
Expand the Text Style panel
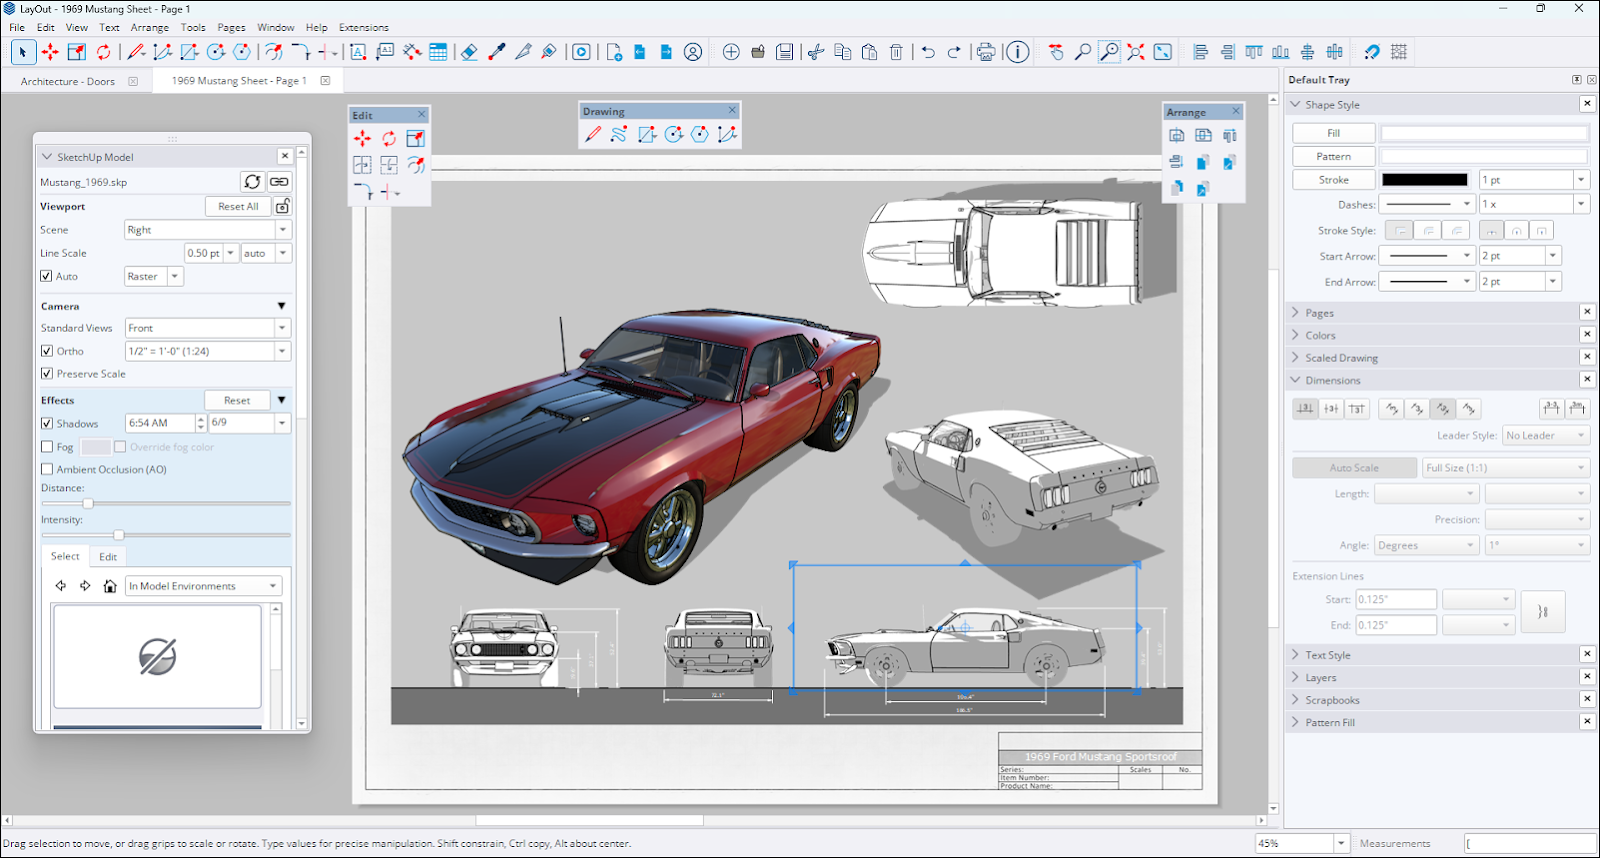click(x=1327, y=655)
